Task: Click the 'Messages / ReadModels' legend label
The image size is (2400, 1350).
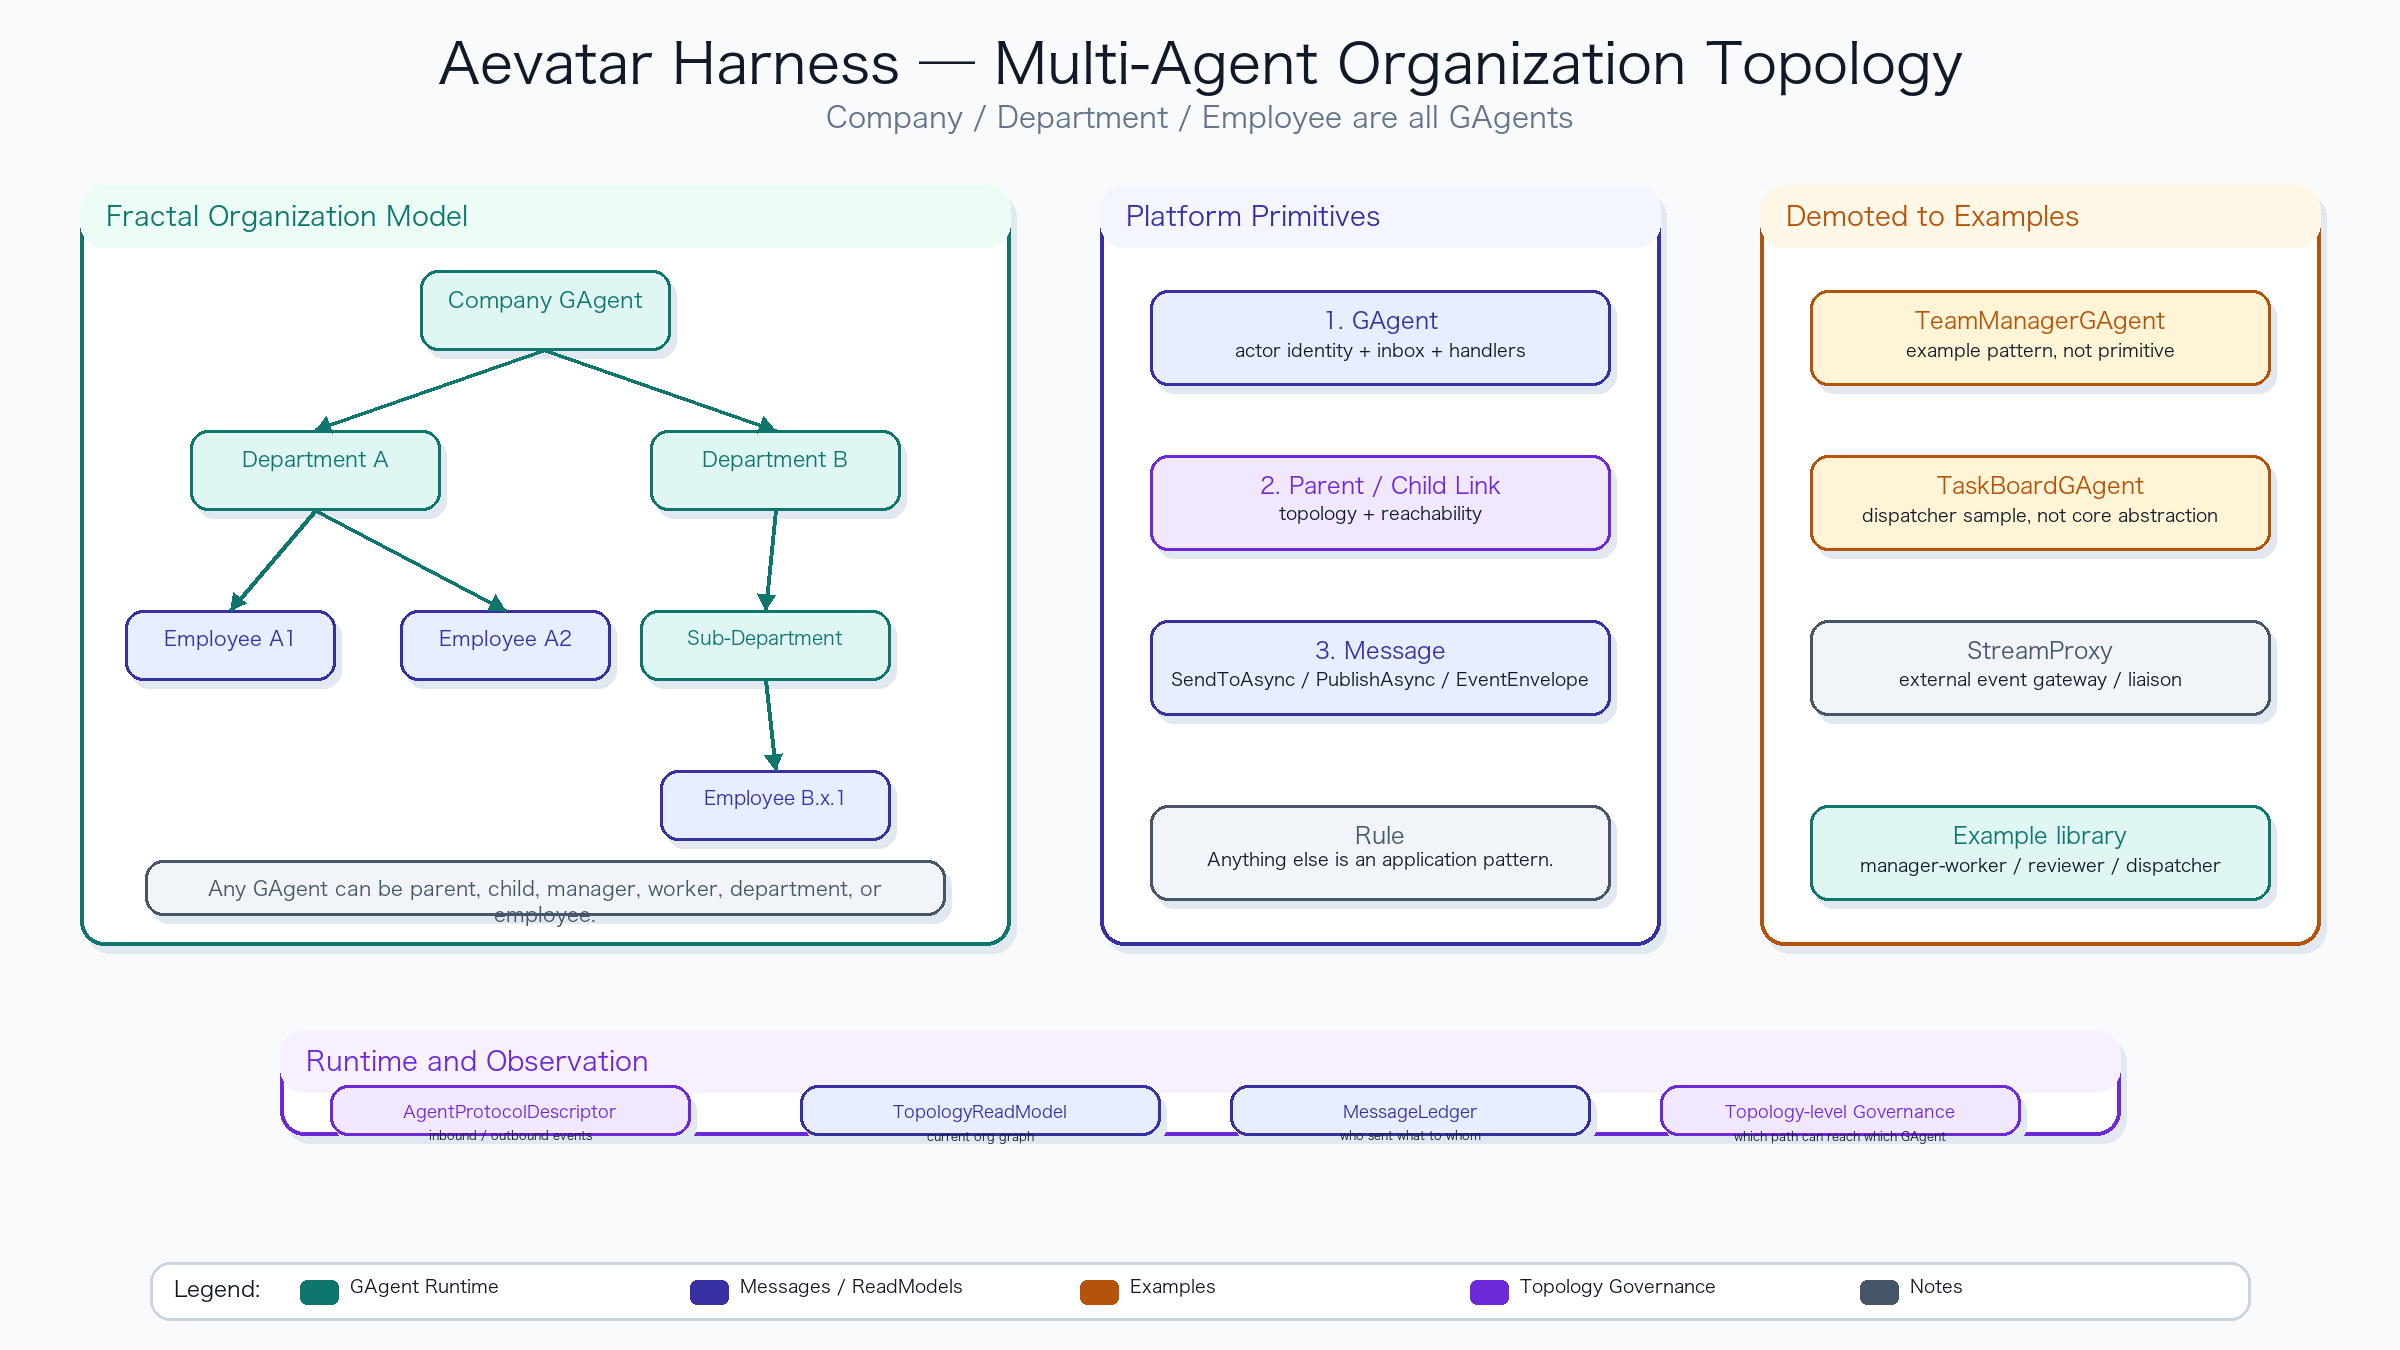Action: click(x=851, y=1287)
